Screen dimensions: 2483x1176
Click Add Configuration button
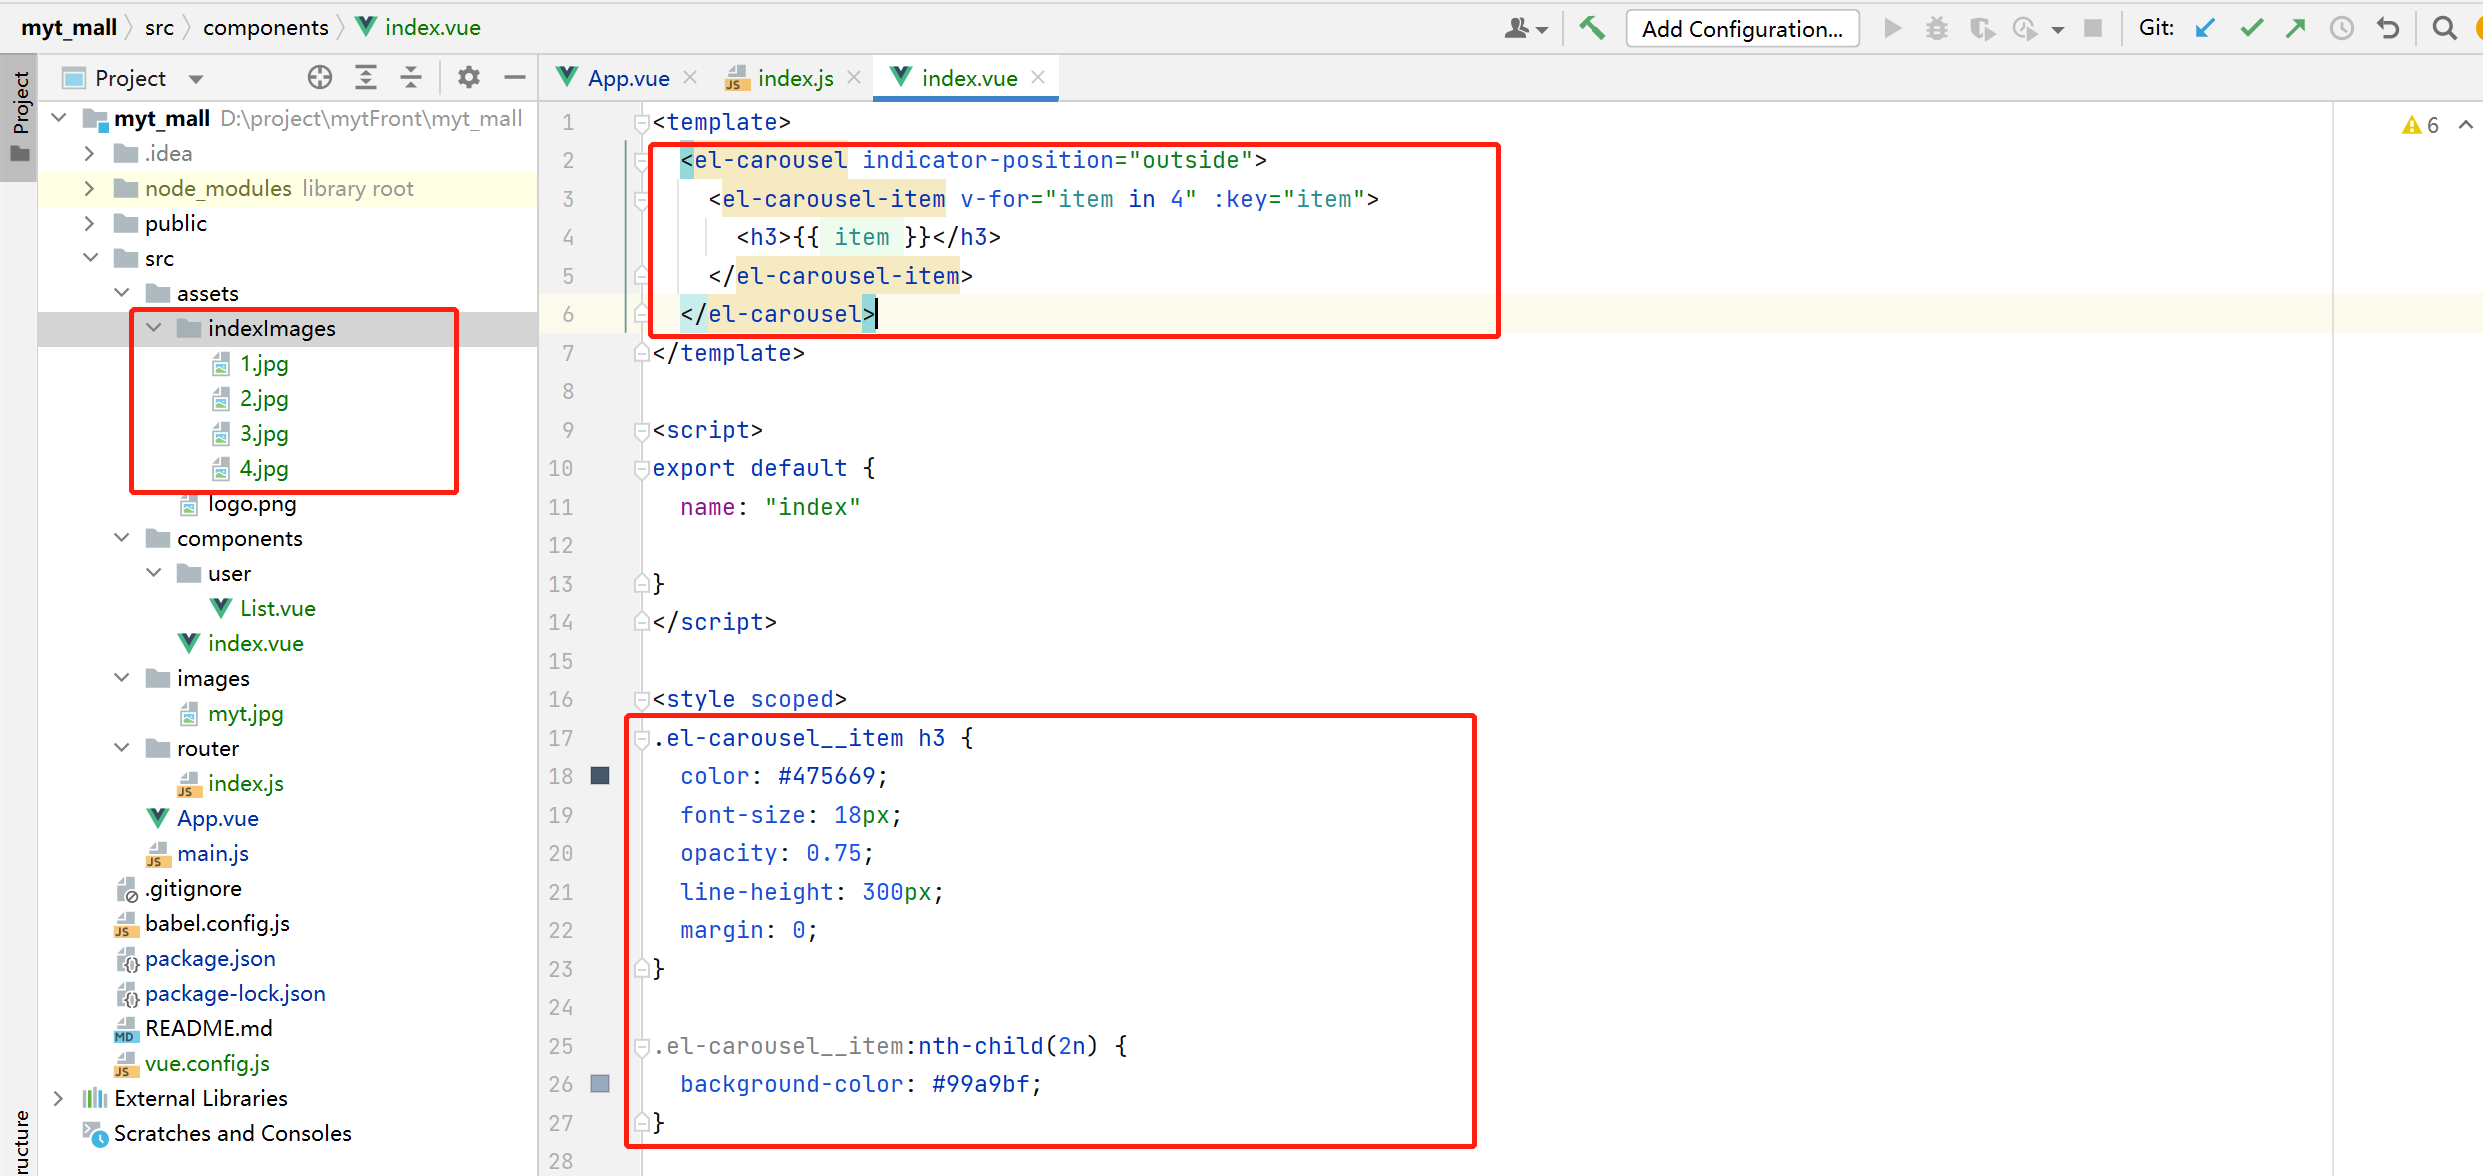pos(1742,29)
